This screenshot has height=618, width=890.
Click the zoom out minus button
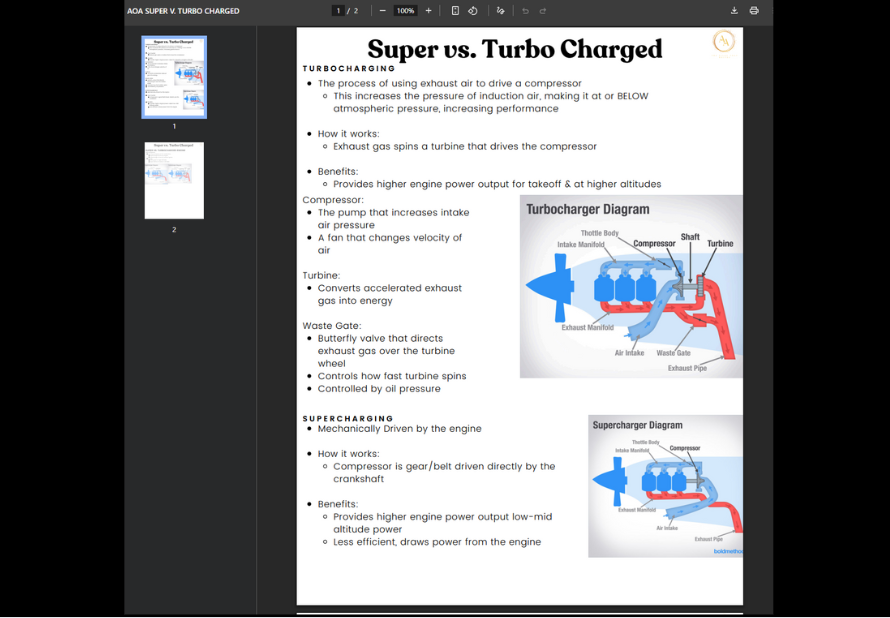(382, 11)
